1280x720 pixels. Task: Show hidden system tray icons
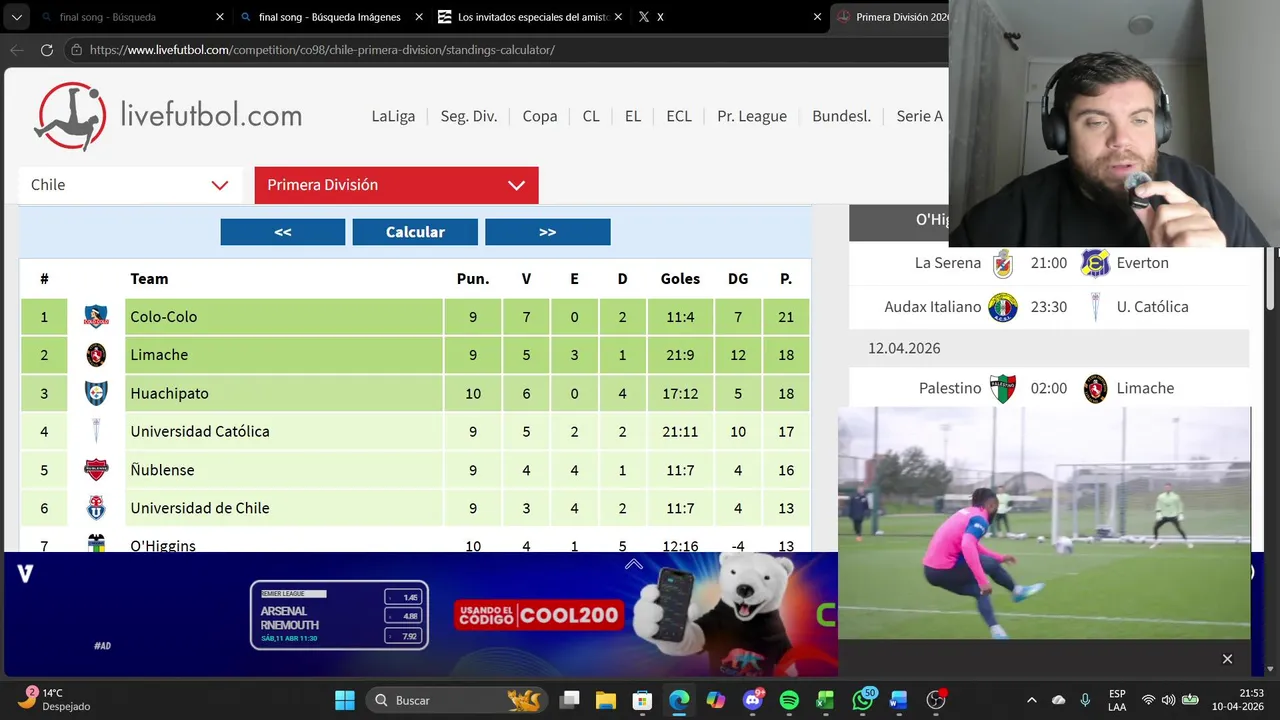coord(1032,700)
